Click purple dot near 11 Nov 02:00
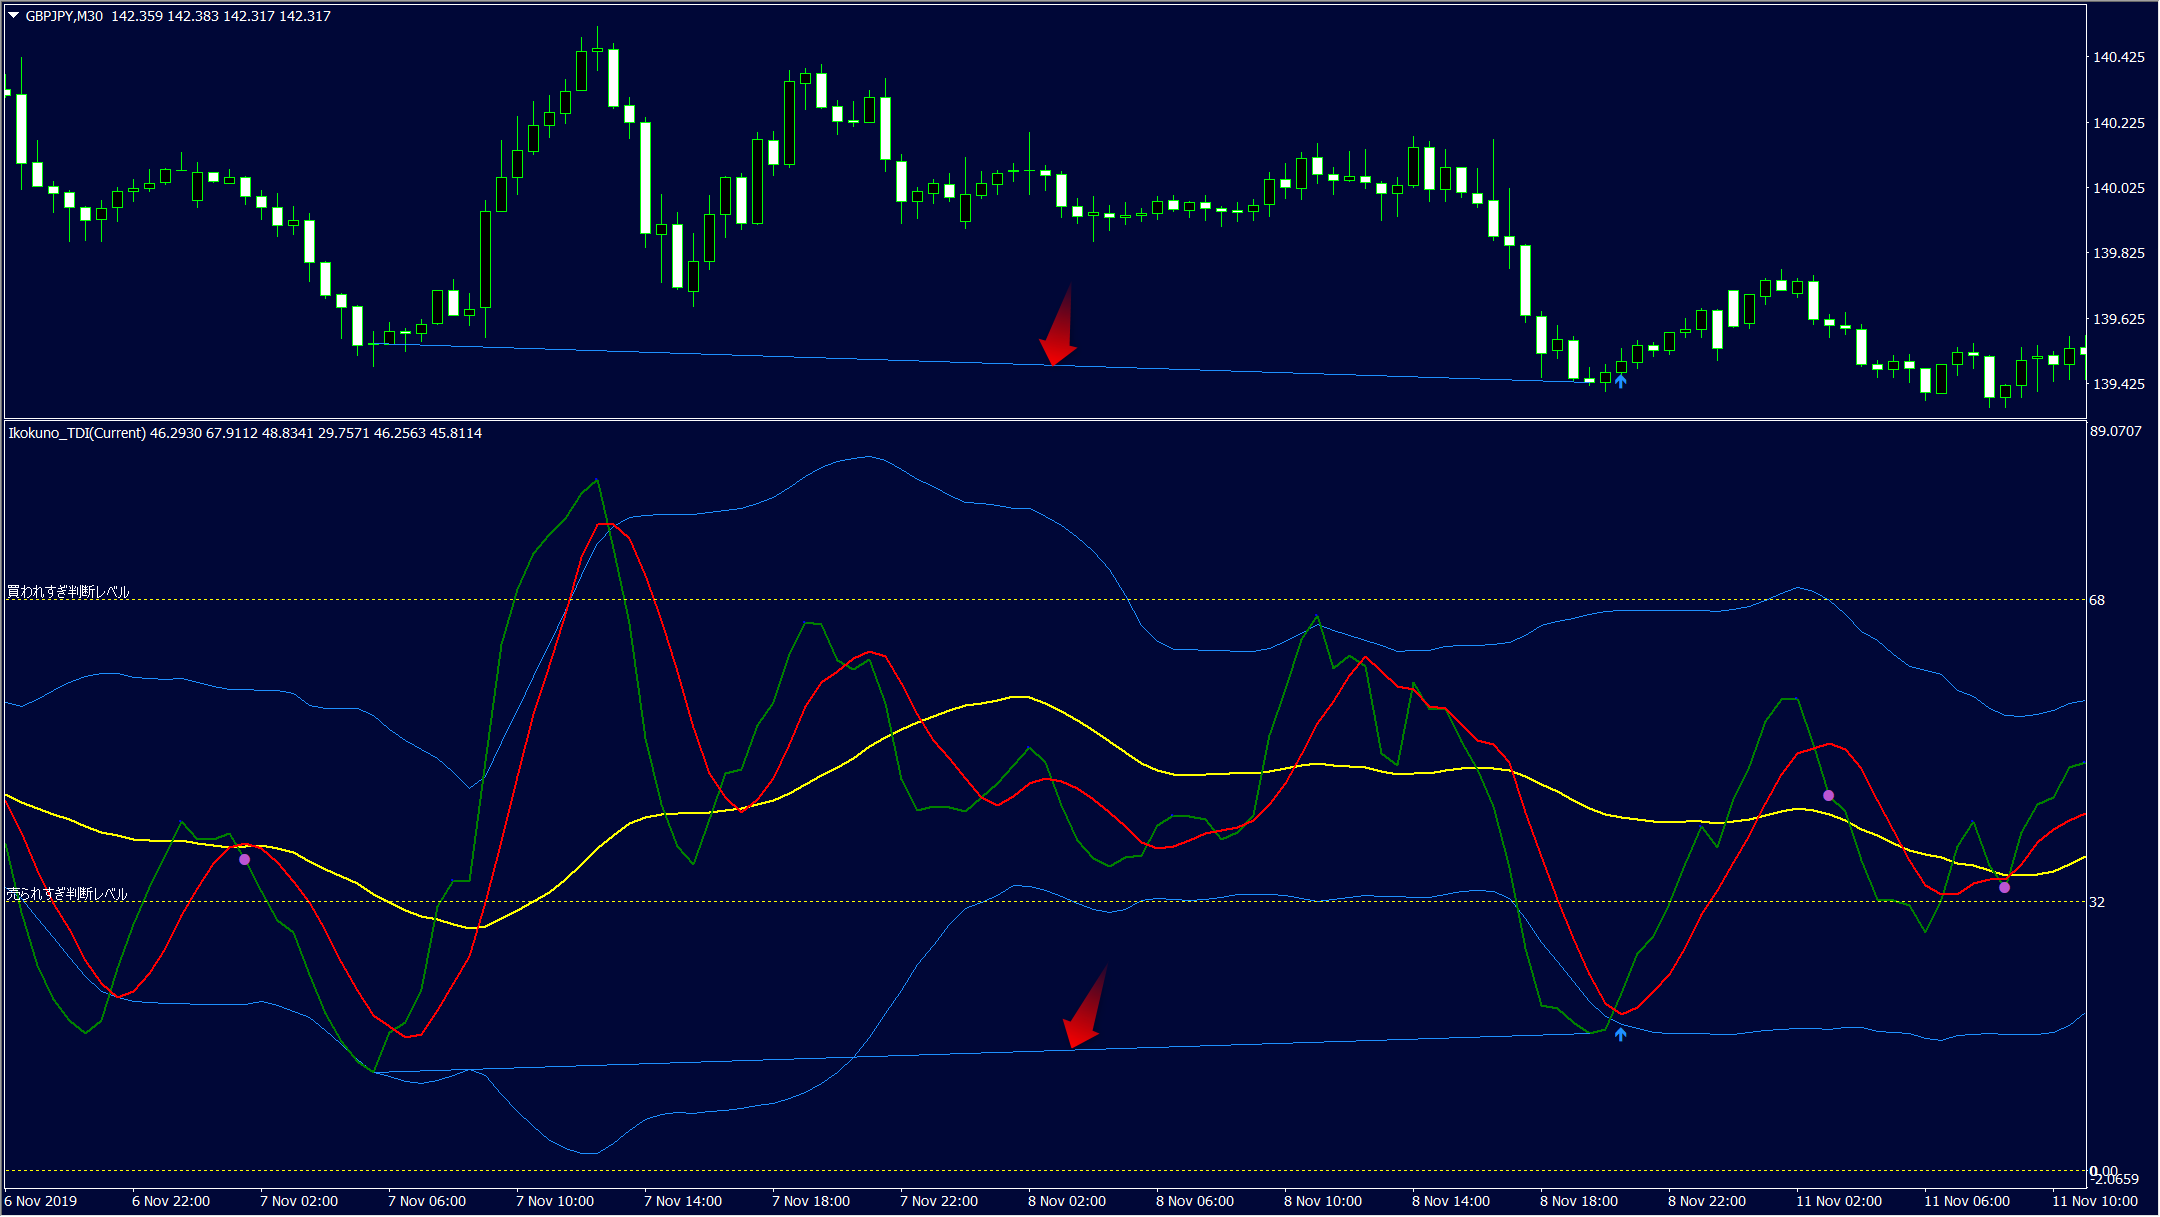 tap(1828, 796)
